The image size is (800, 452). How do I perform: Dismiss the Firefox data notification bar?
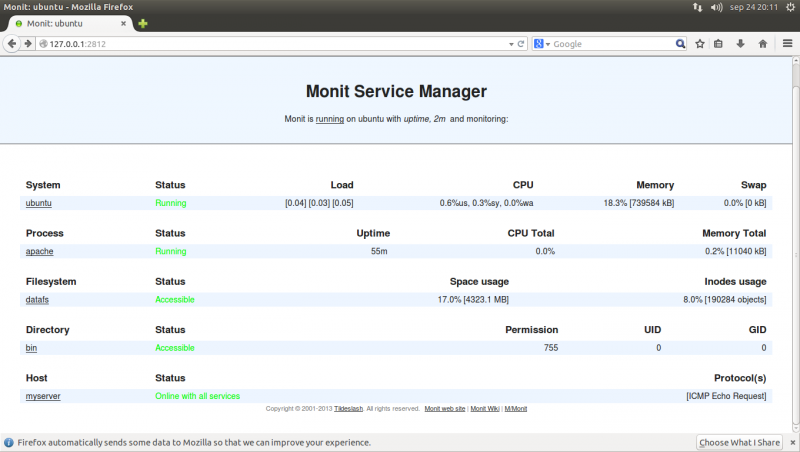click(791, 442)
